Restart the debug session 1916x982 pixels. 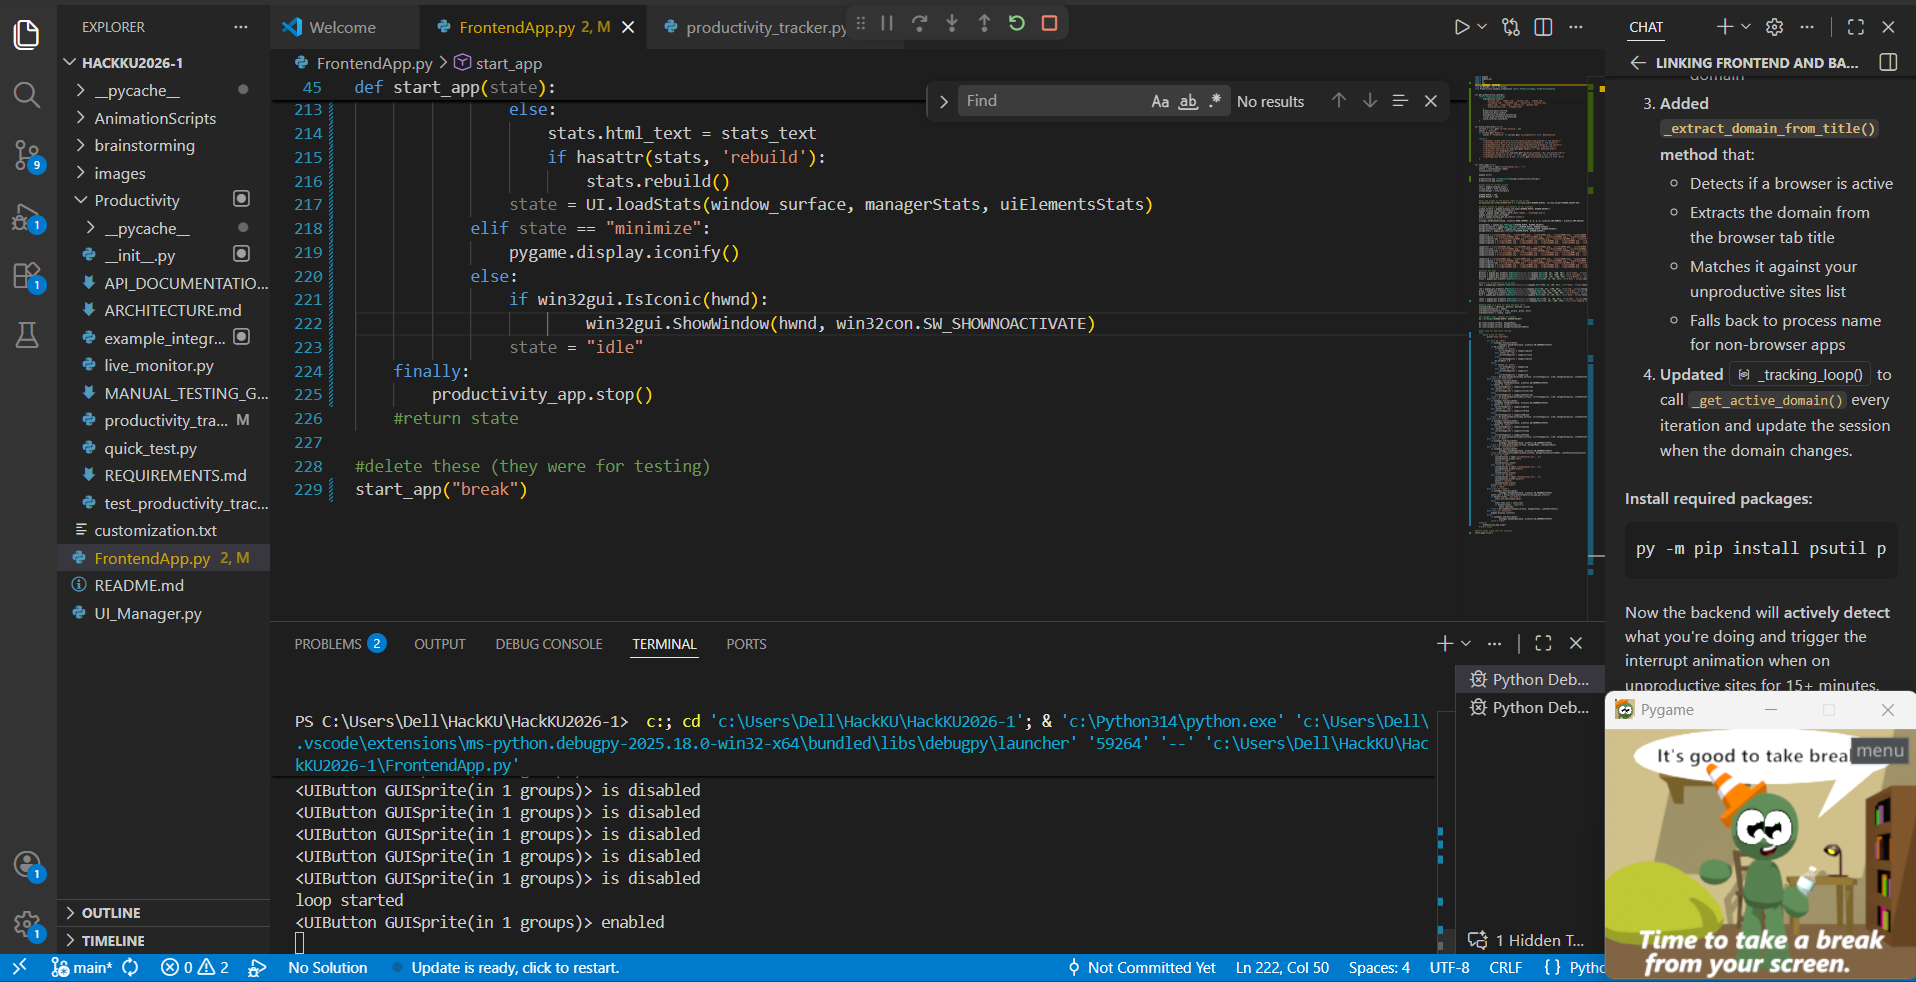(x=1017, y=23)
